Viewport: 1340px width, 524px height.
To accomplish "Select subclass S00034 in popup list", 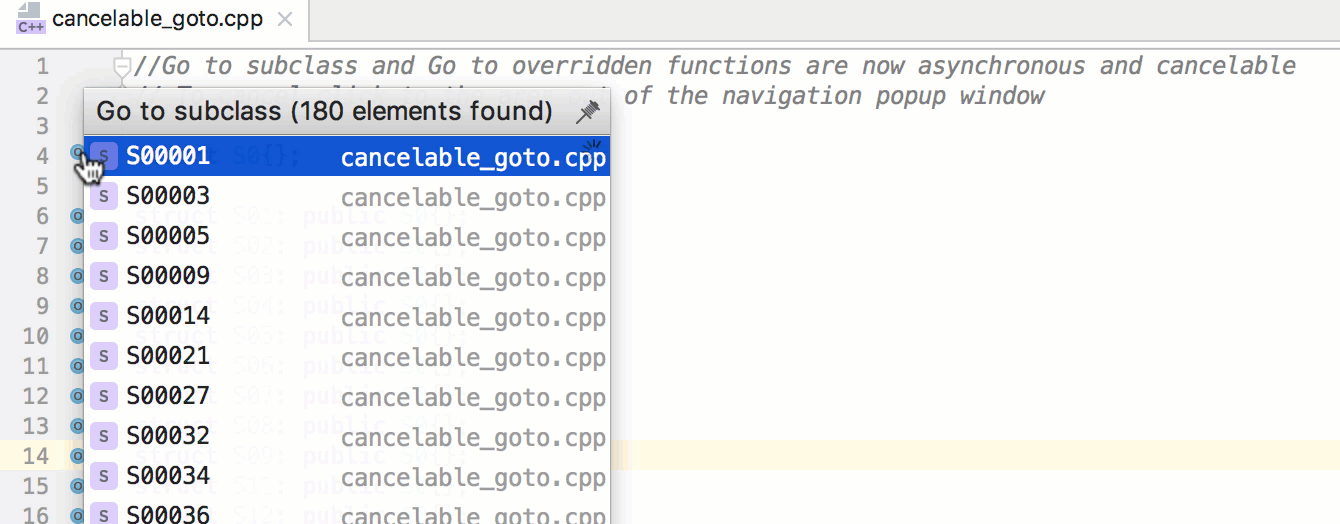I will (x=347, y=476).
